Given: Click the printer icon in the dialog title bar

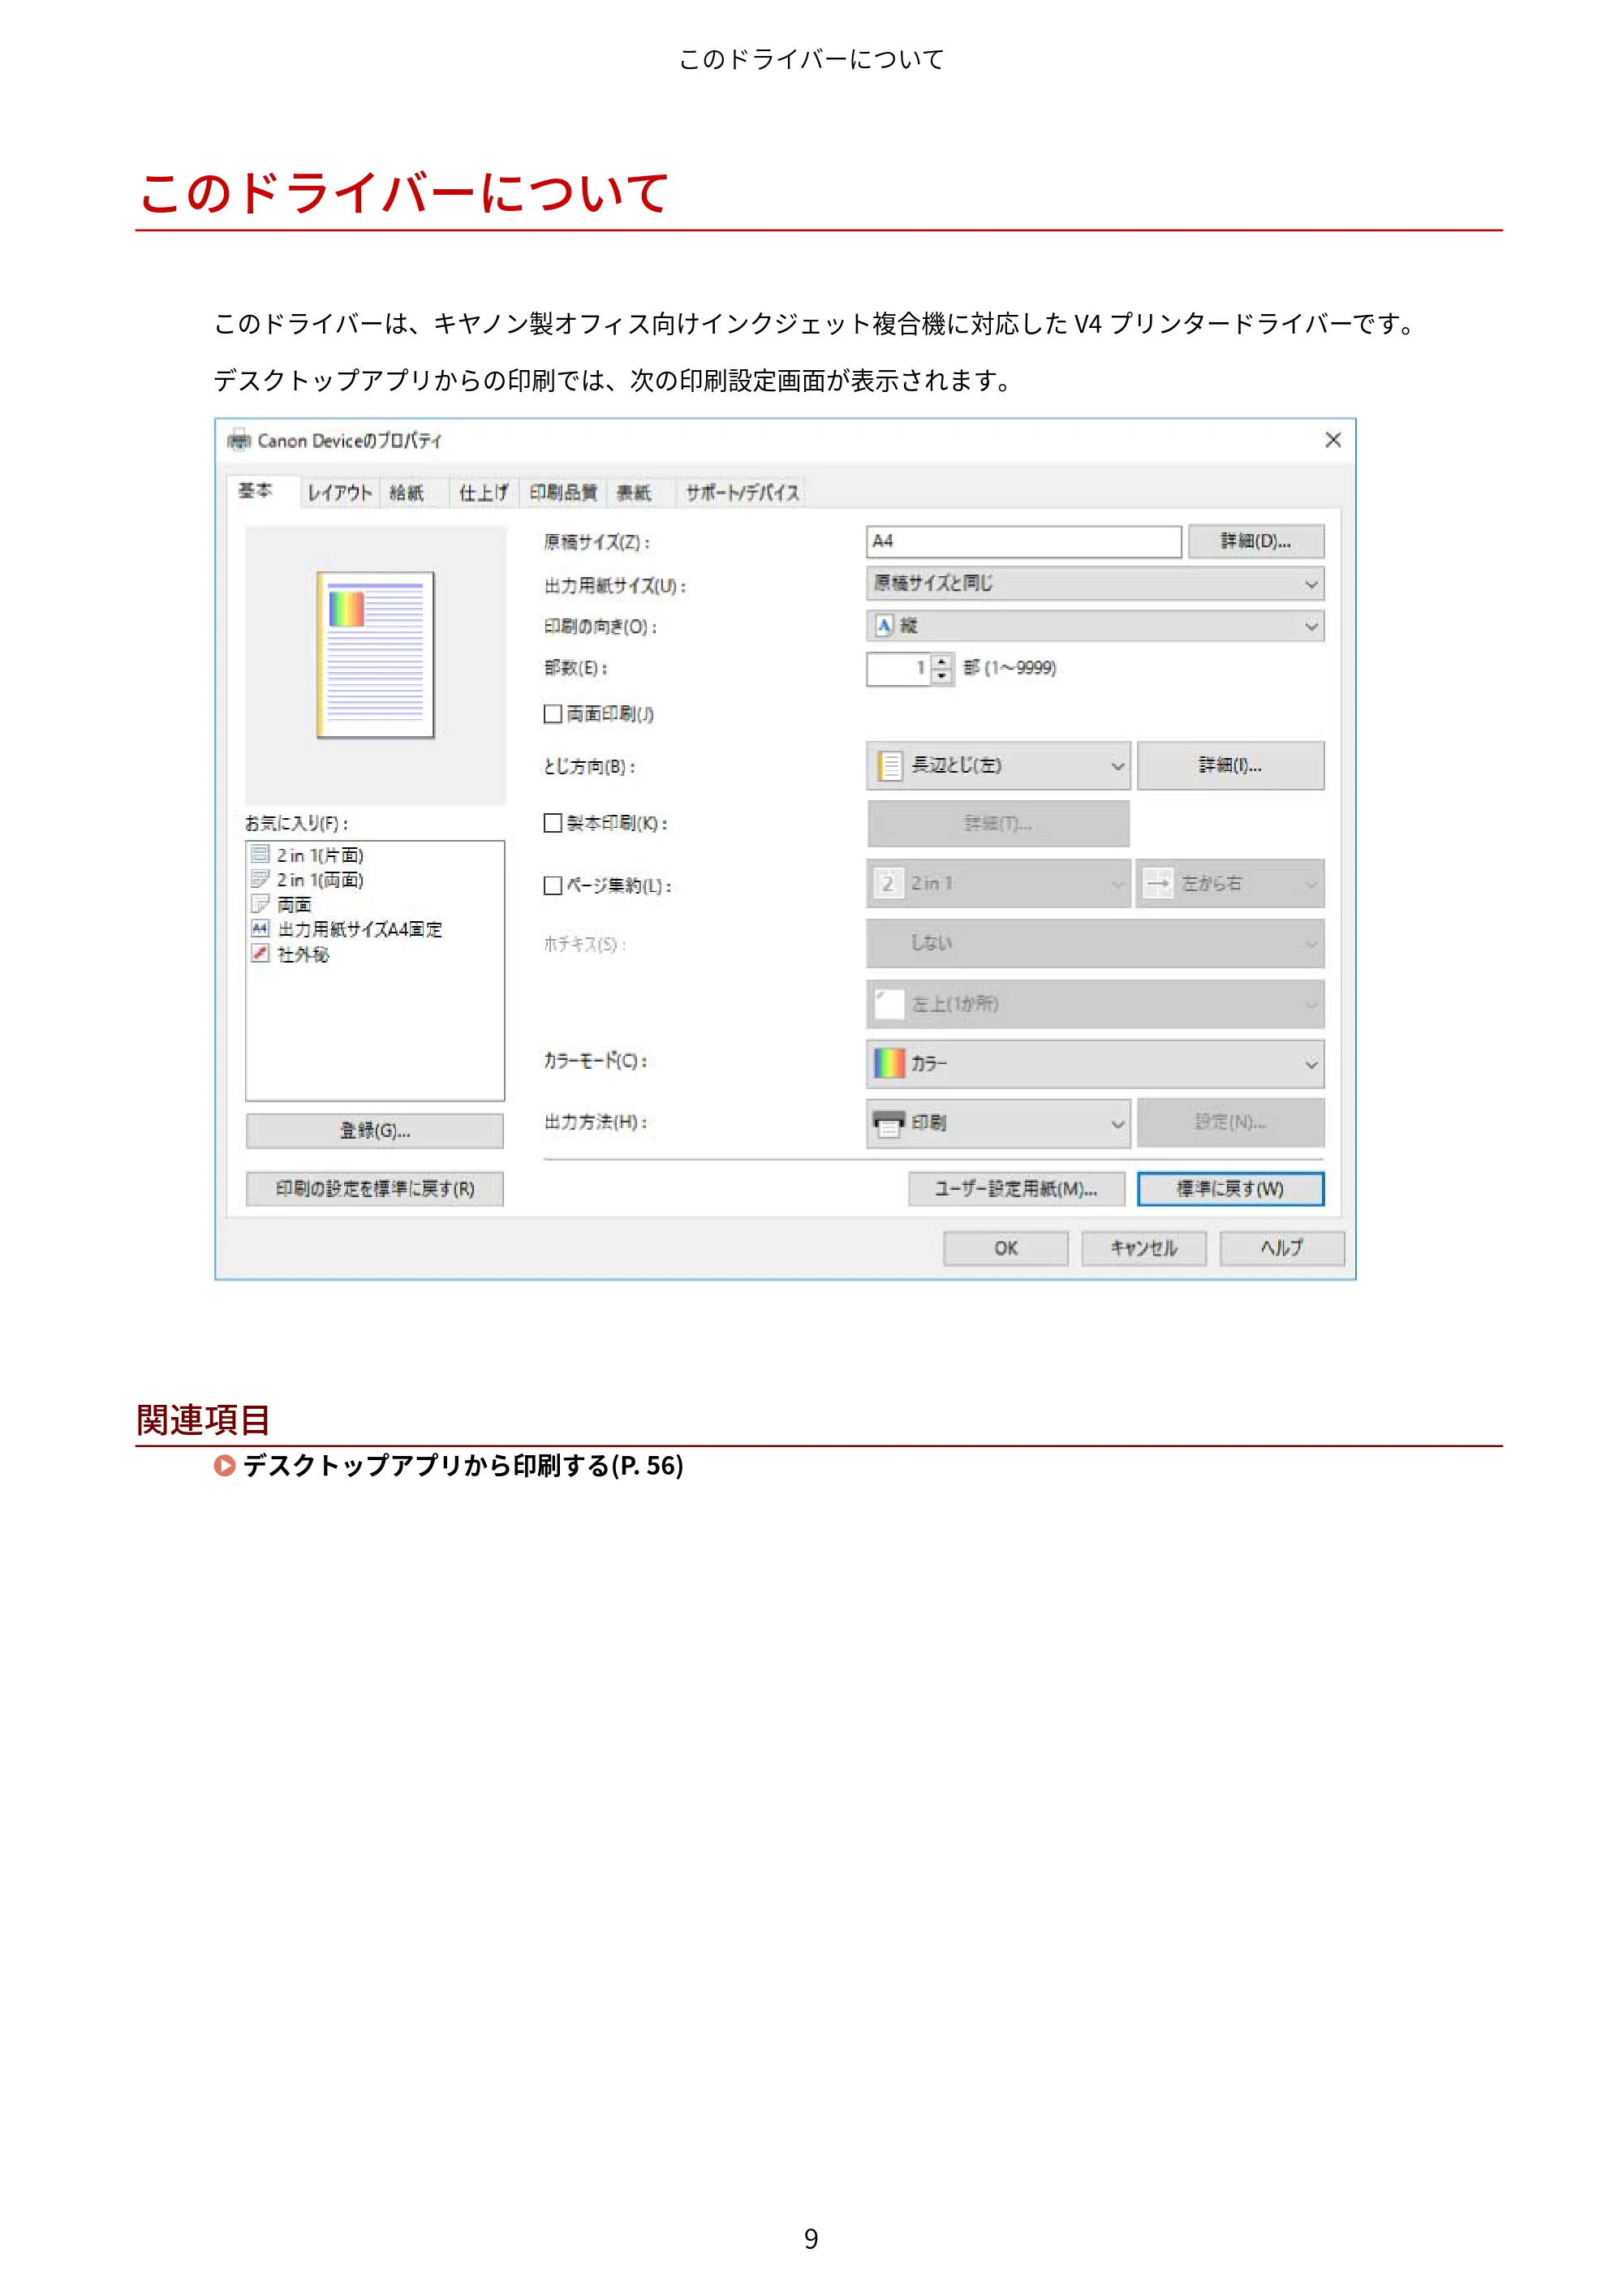Looking at the screenshot, I should click(x=238, y=440).
